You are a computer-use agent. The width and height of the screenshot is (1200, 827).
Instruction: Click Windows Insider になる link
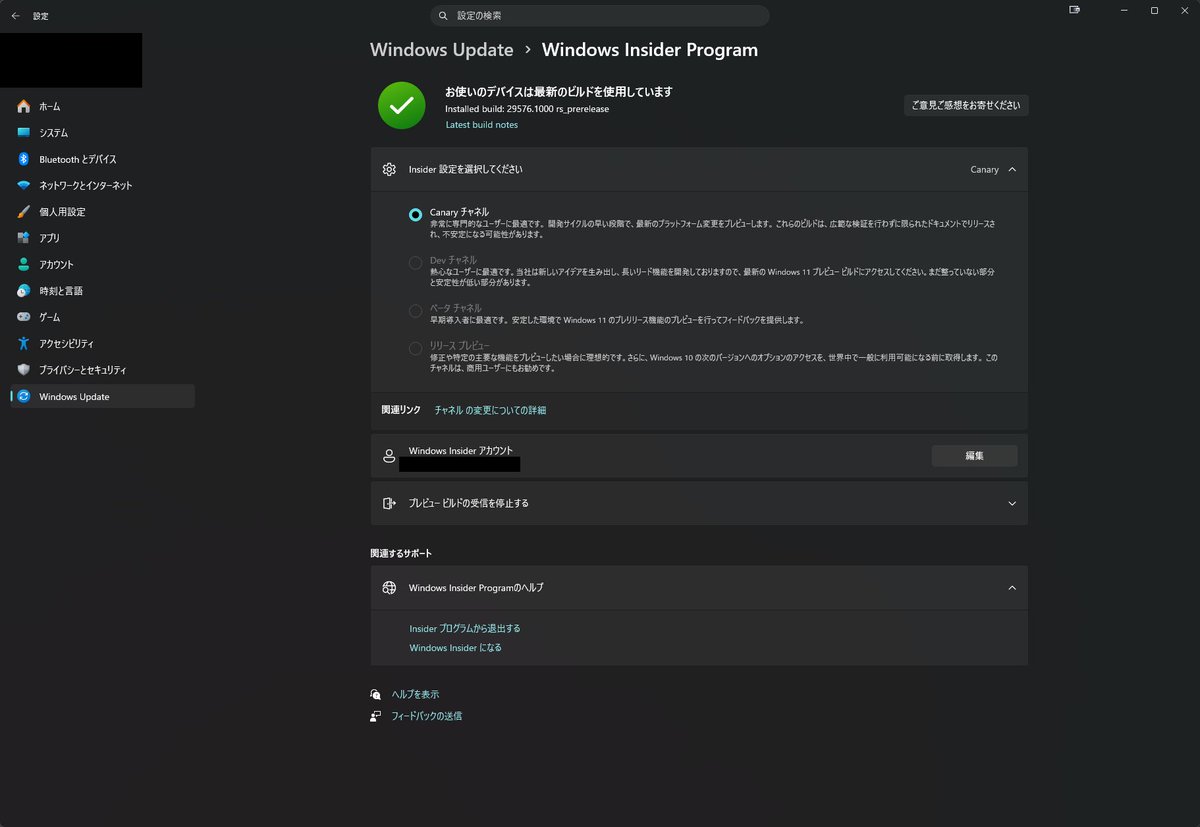455,648
